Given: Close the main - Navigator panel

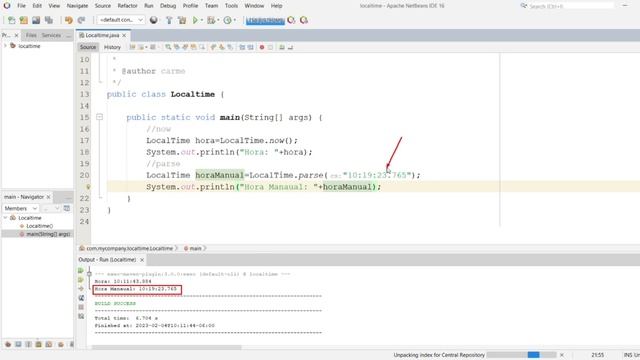Looking at the screenshot, I should pos(49,197).
